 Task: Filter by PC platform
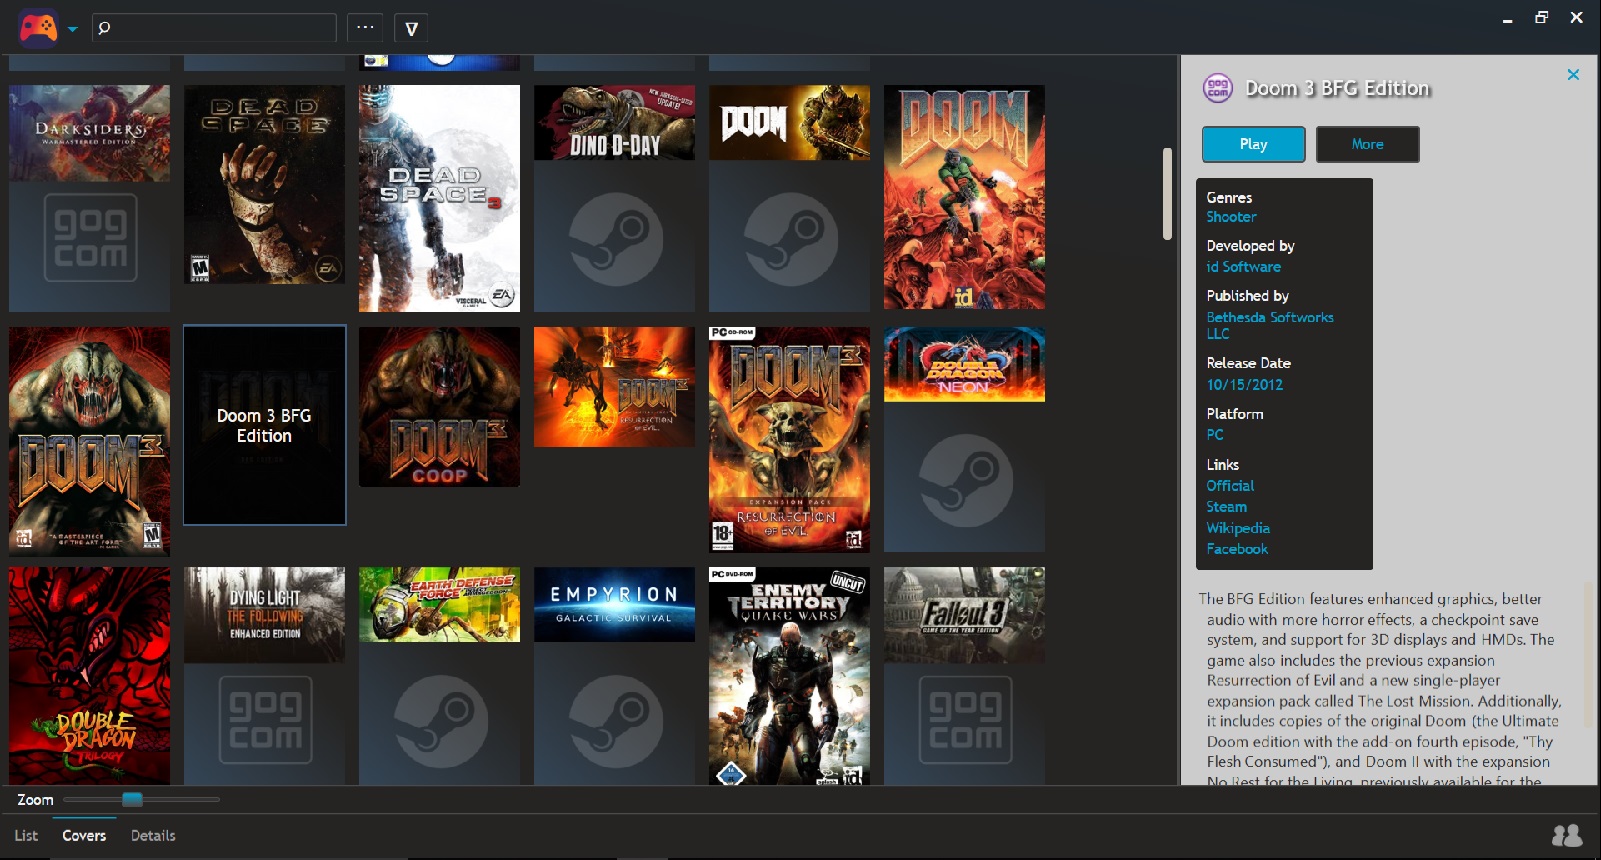coord(1215,435)
